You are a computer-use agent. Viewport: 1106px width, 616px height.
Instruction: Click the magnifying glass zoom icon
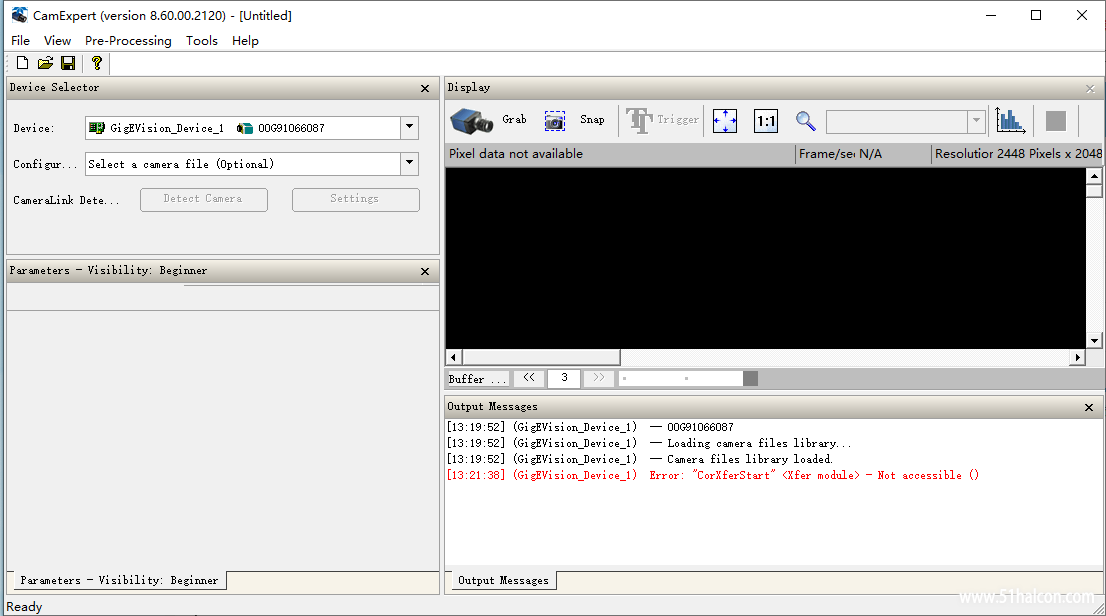click(806, 121)
